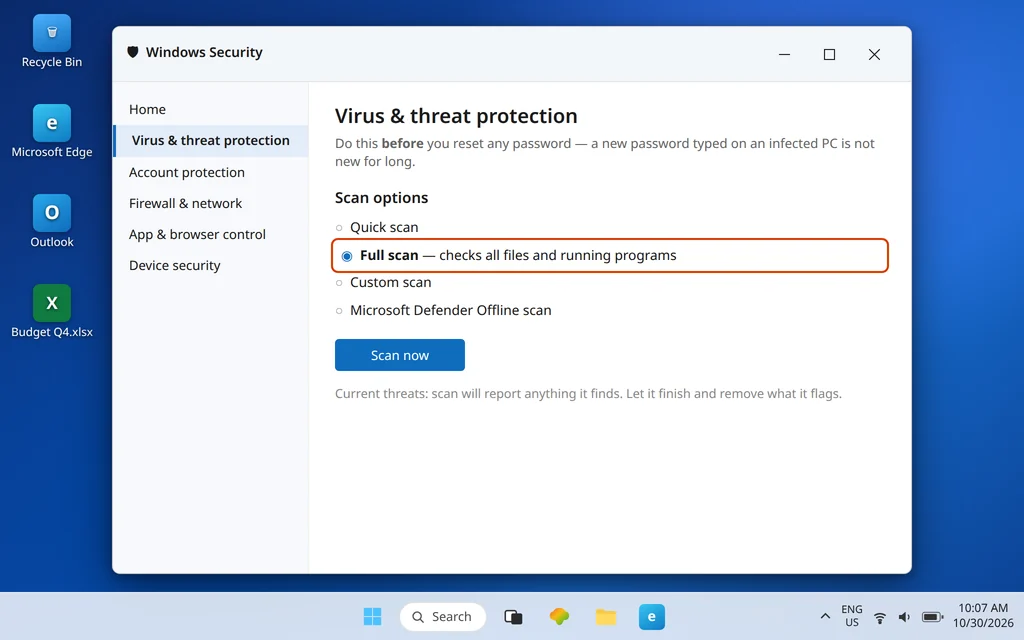Click the taskbar Search box
This screenshot has width=1024, height=640.
point(443,616)
